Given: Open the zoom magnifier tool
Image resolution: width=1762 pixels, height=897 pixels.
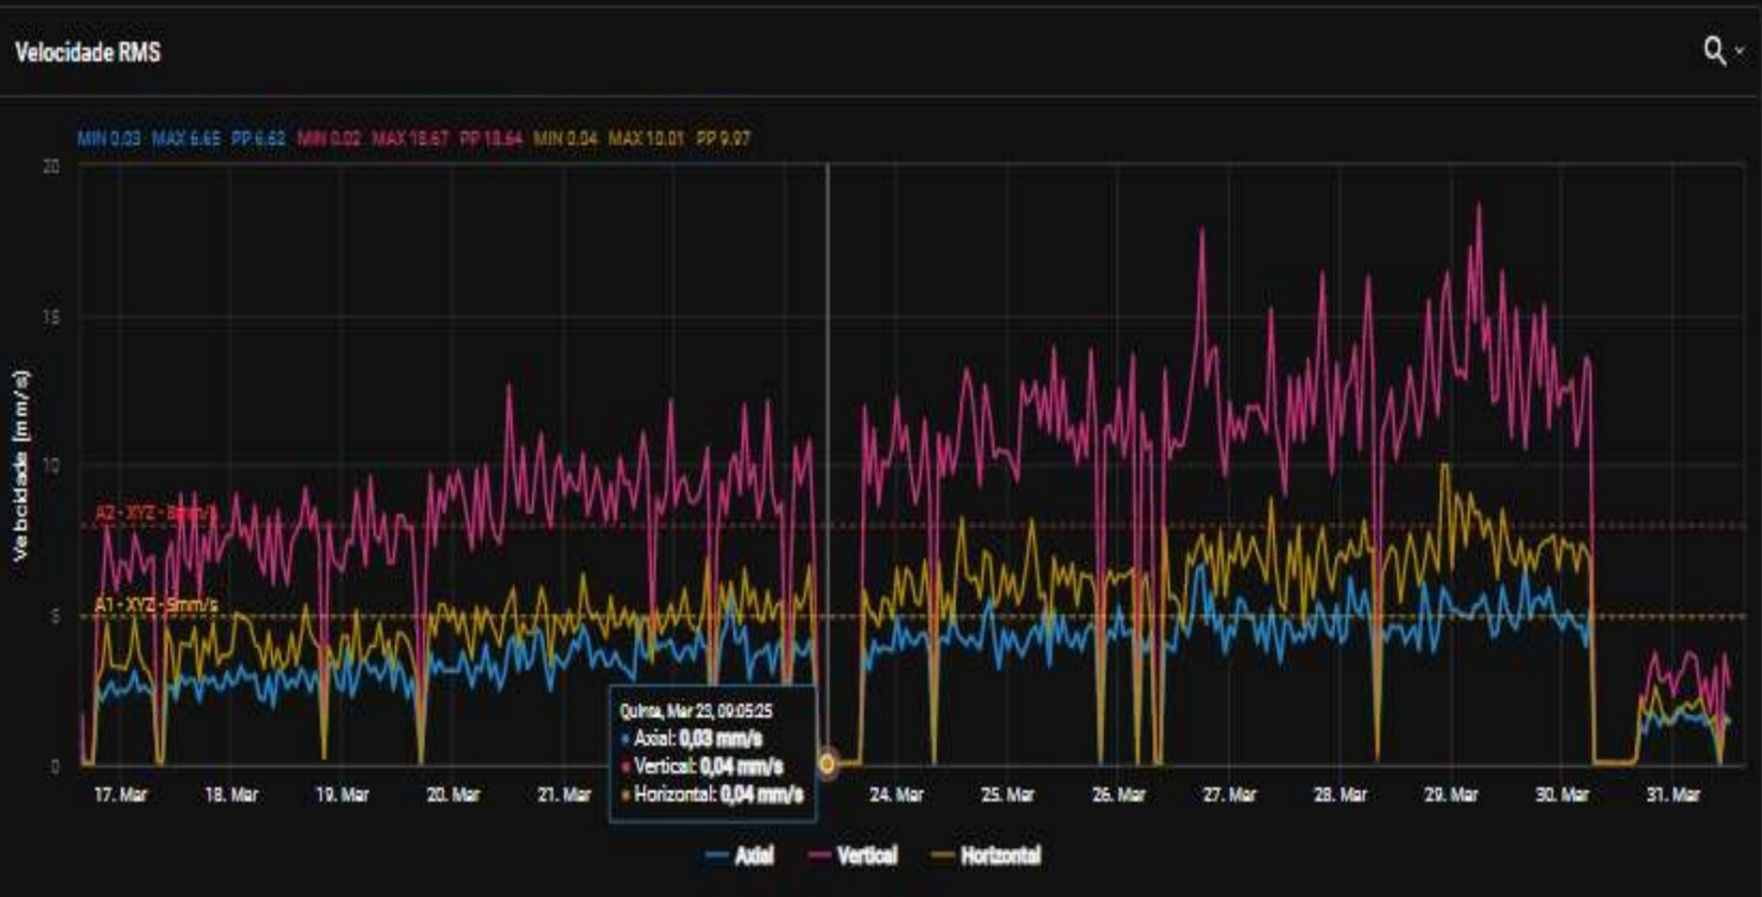Looking at the screenshot, I should click(1714, 51).
